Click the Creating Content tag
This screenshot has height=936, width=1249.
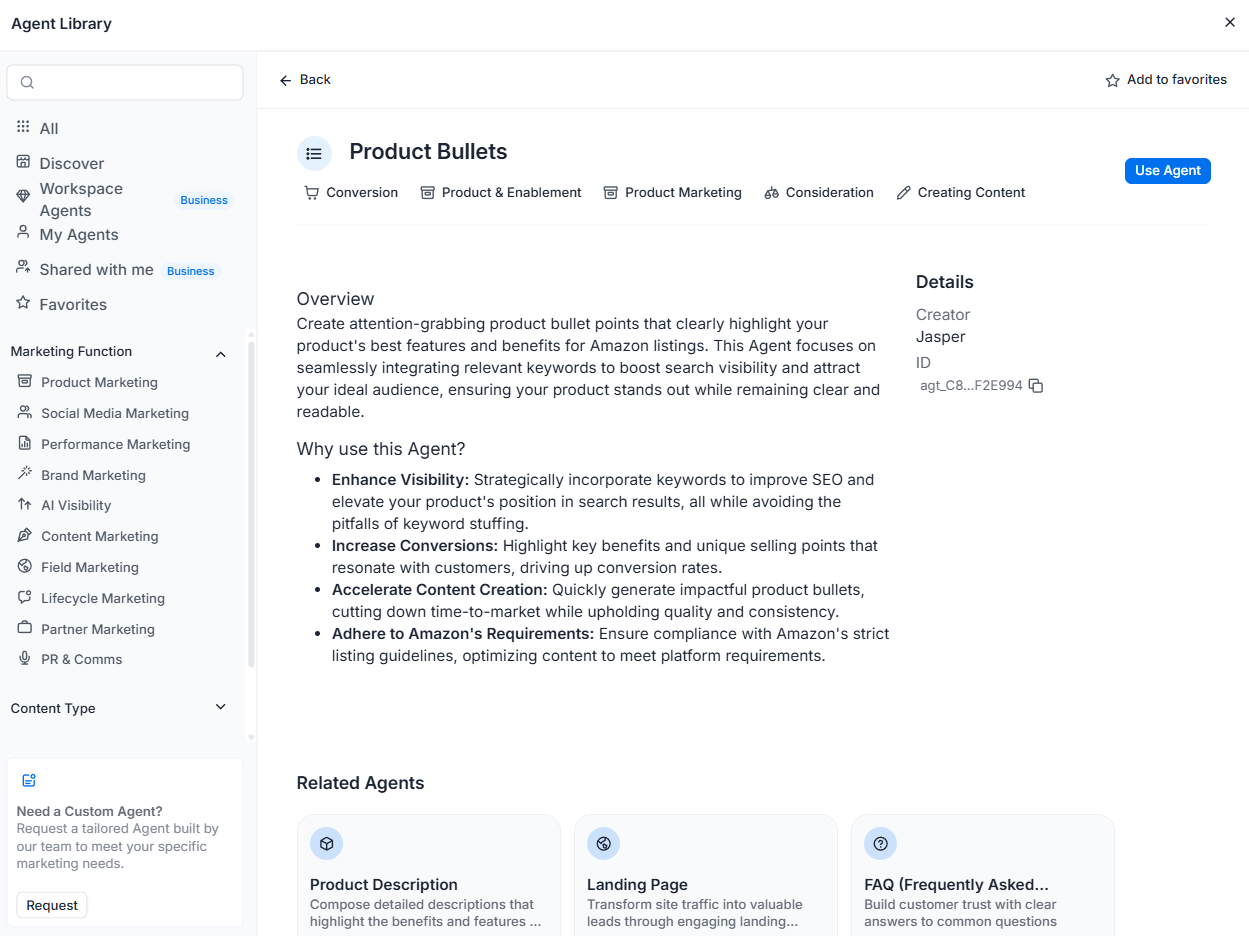click(960, 192)
